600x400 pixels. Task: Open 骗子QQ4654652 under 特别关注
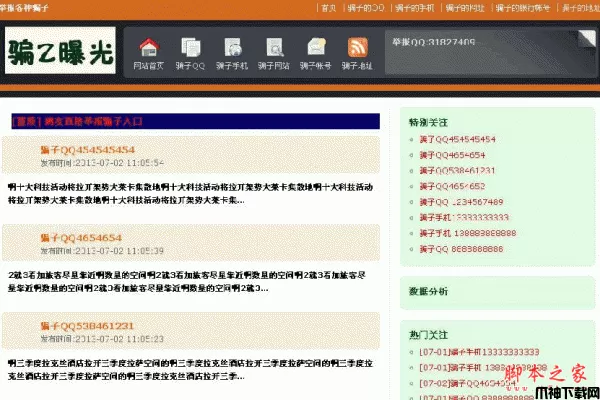[x=452, y=186]
